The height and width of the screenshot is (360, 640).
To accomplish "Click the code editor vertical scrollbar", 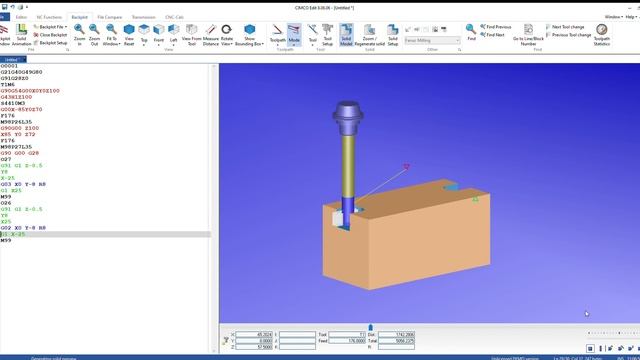I will tap(214, 208).
